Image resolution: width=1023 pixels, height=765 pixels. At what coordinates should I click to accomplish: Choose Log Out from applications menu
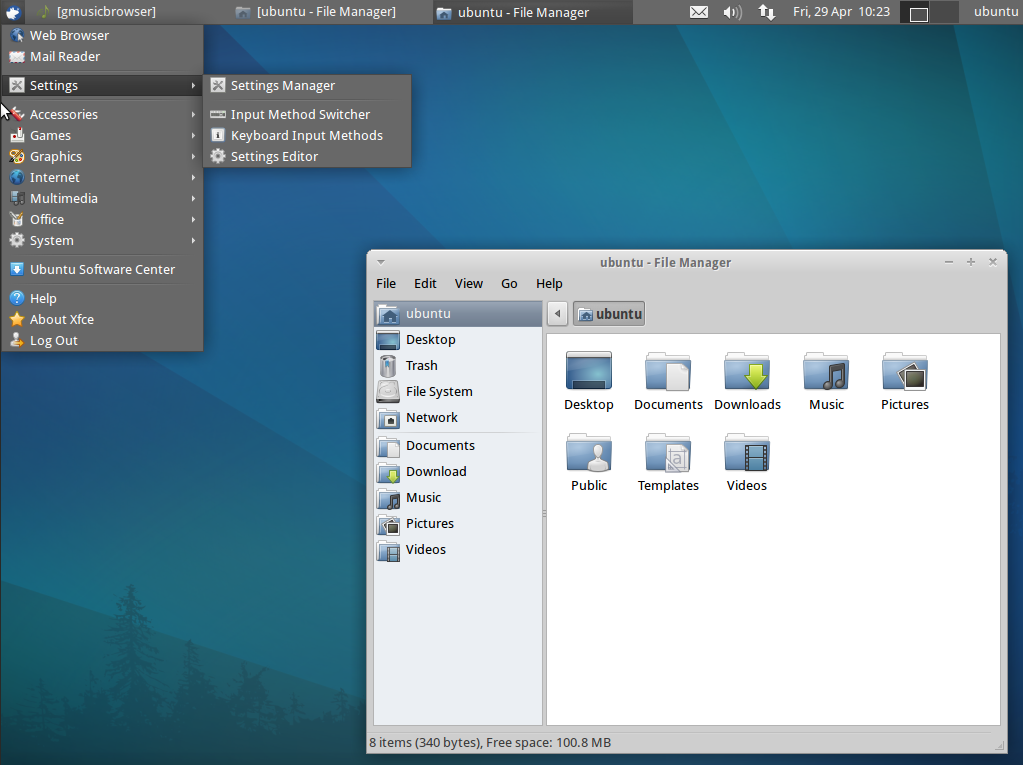[x=102, y=340]
